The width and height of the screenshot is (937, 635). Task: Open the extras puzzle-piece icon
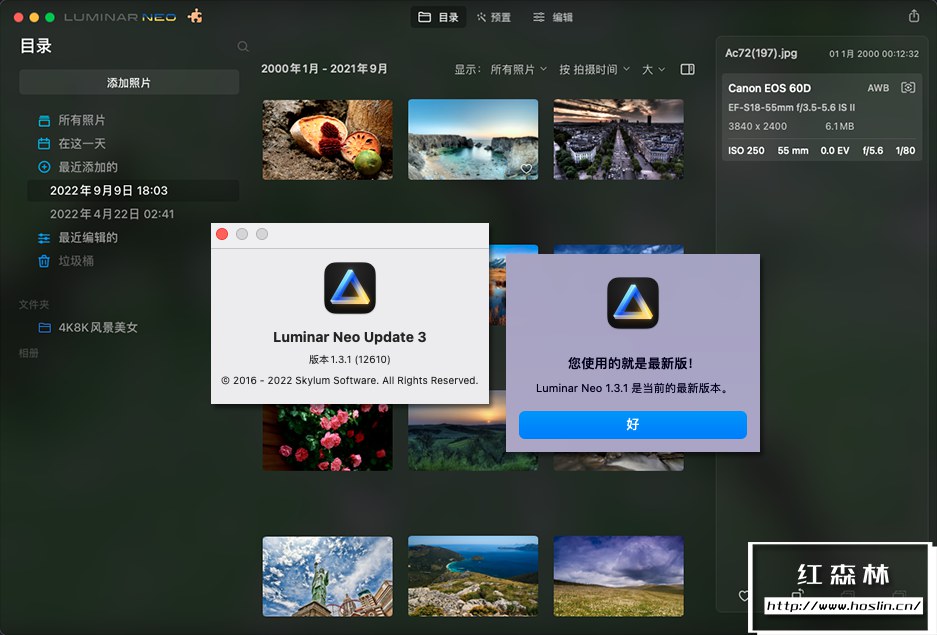pyautogui.click(x=195, y=16)
